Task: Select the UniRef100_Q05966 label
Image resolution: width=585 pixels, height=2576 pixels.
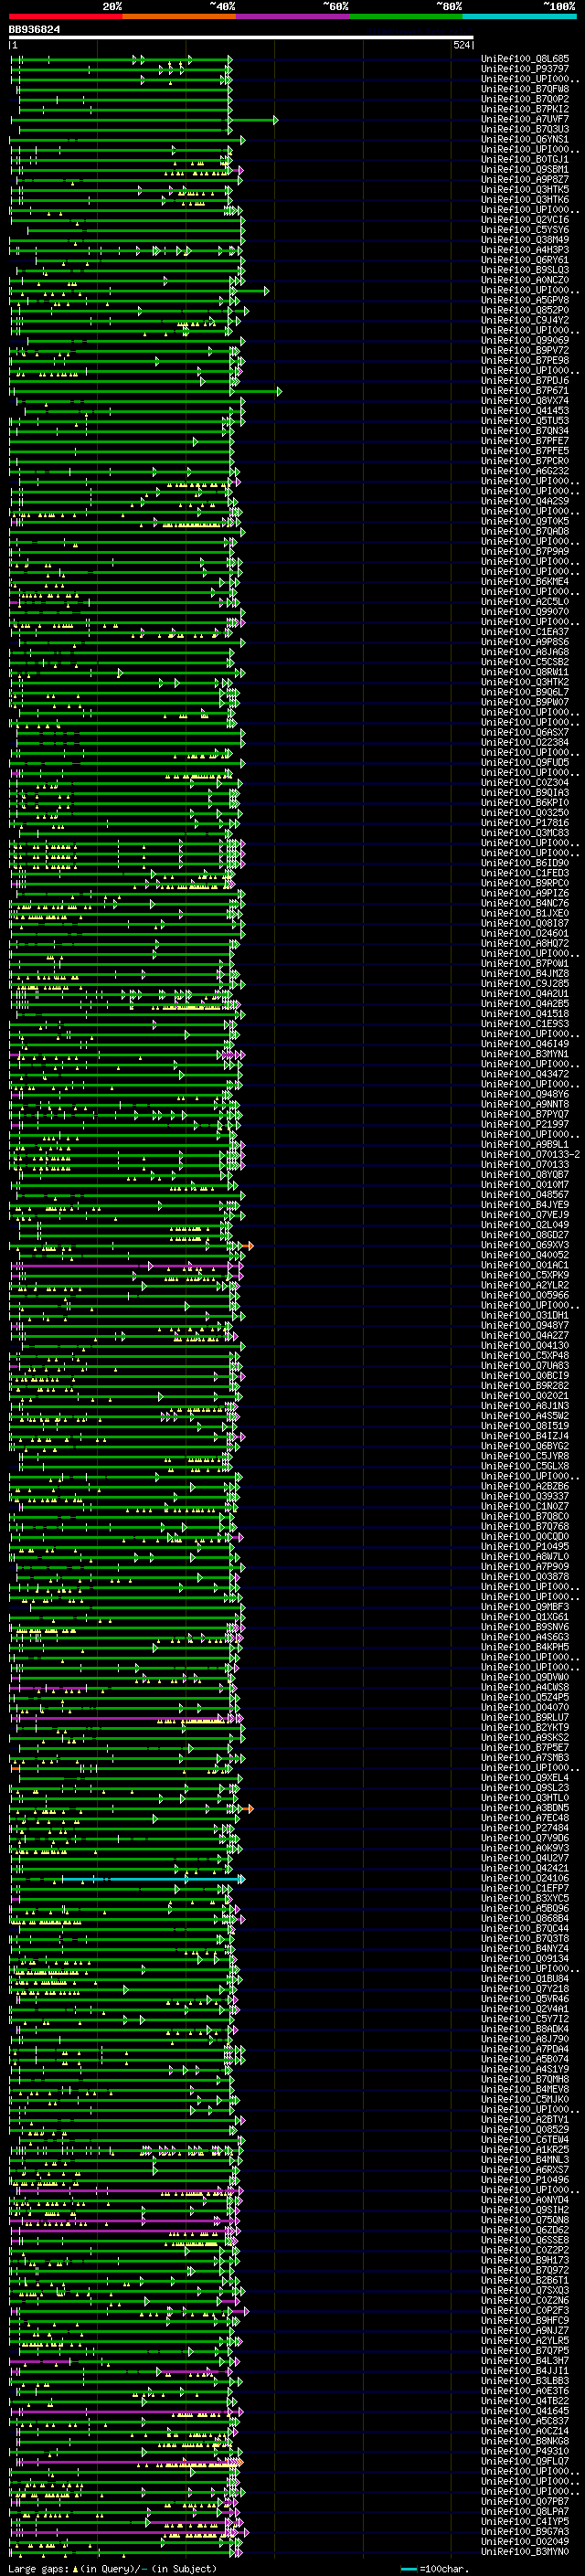Action: tap(525, 1295)
